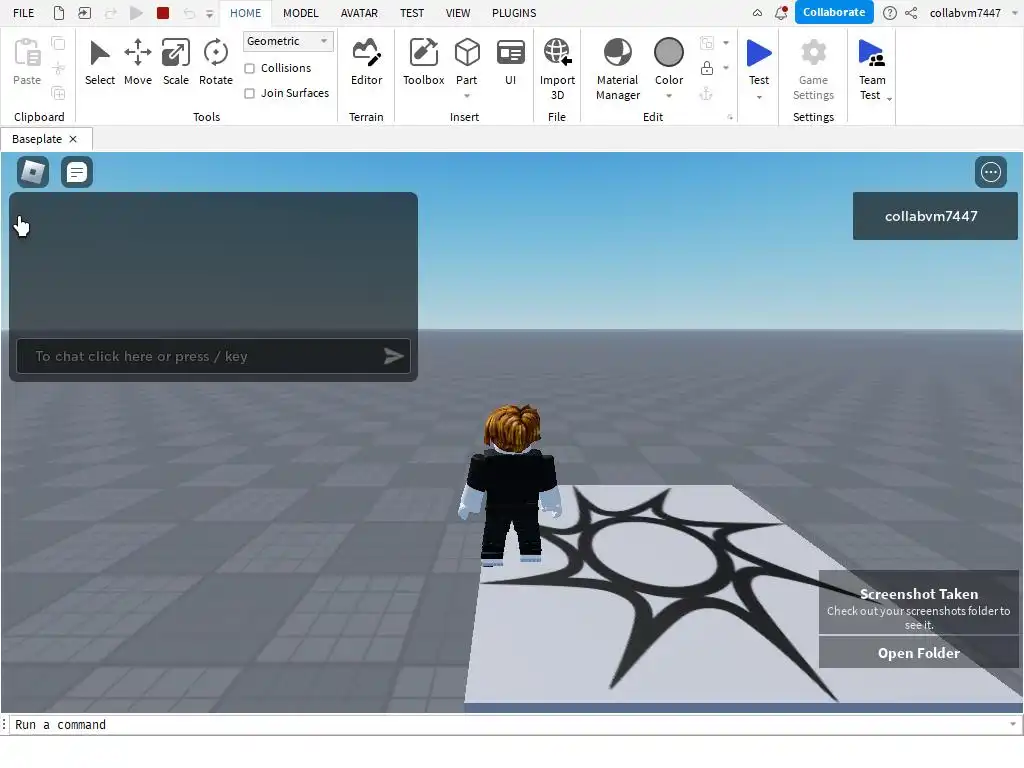Image resolution: width=1024 pixels, height=768 pixels.
Task: Select the Baseplate document tab
Action: click(37, 139)
